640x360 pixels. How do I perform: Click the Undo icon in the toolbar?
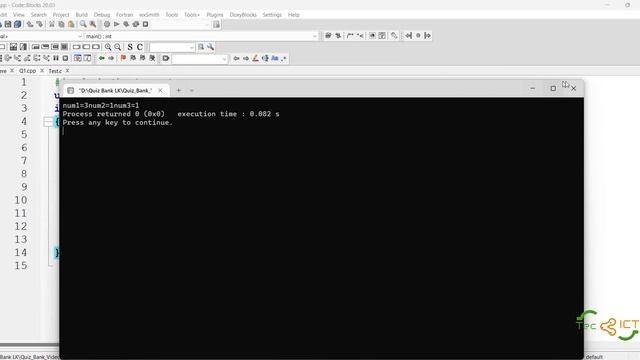click(30, 24)
